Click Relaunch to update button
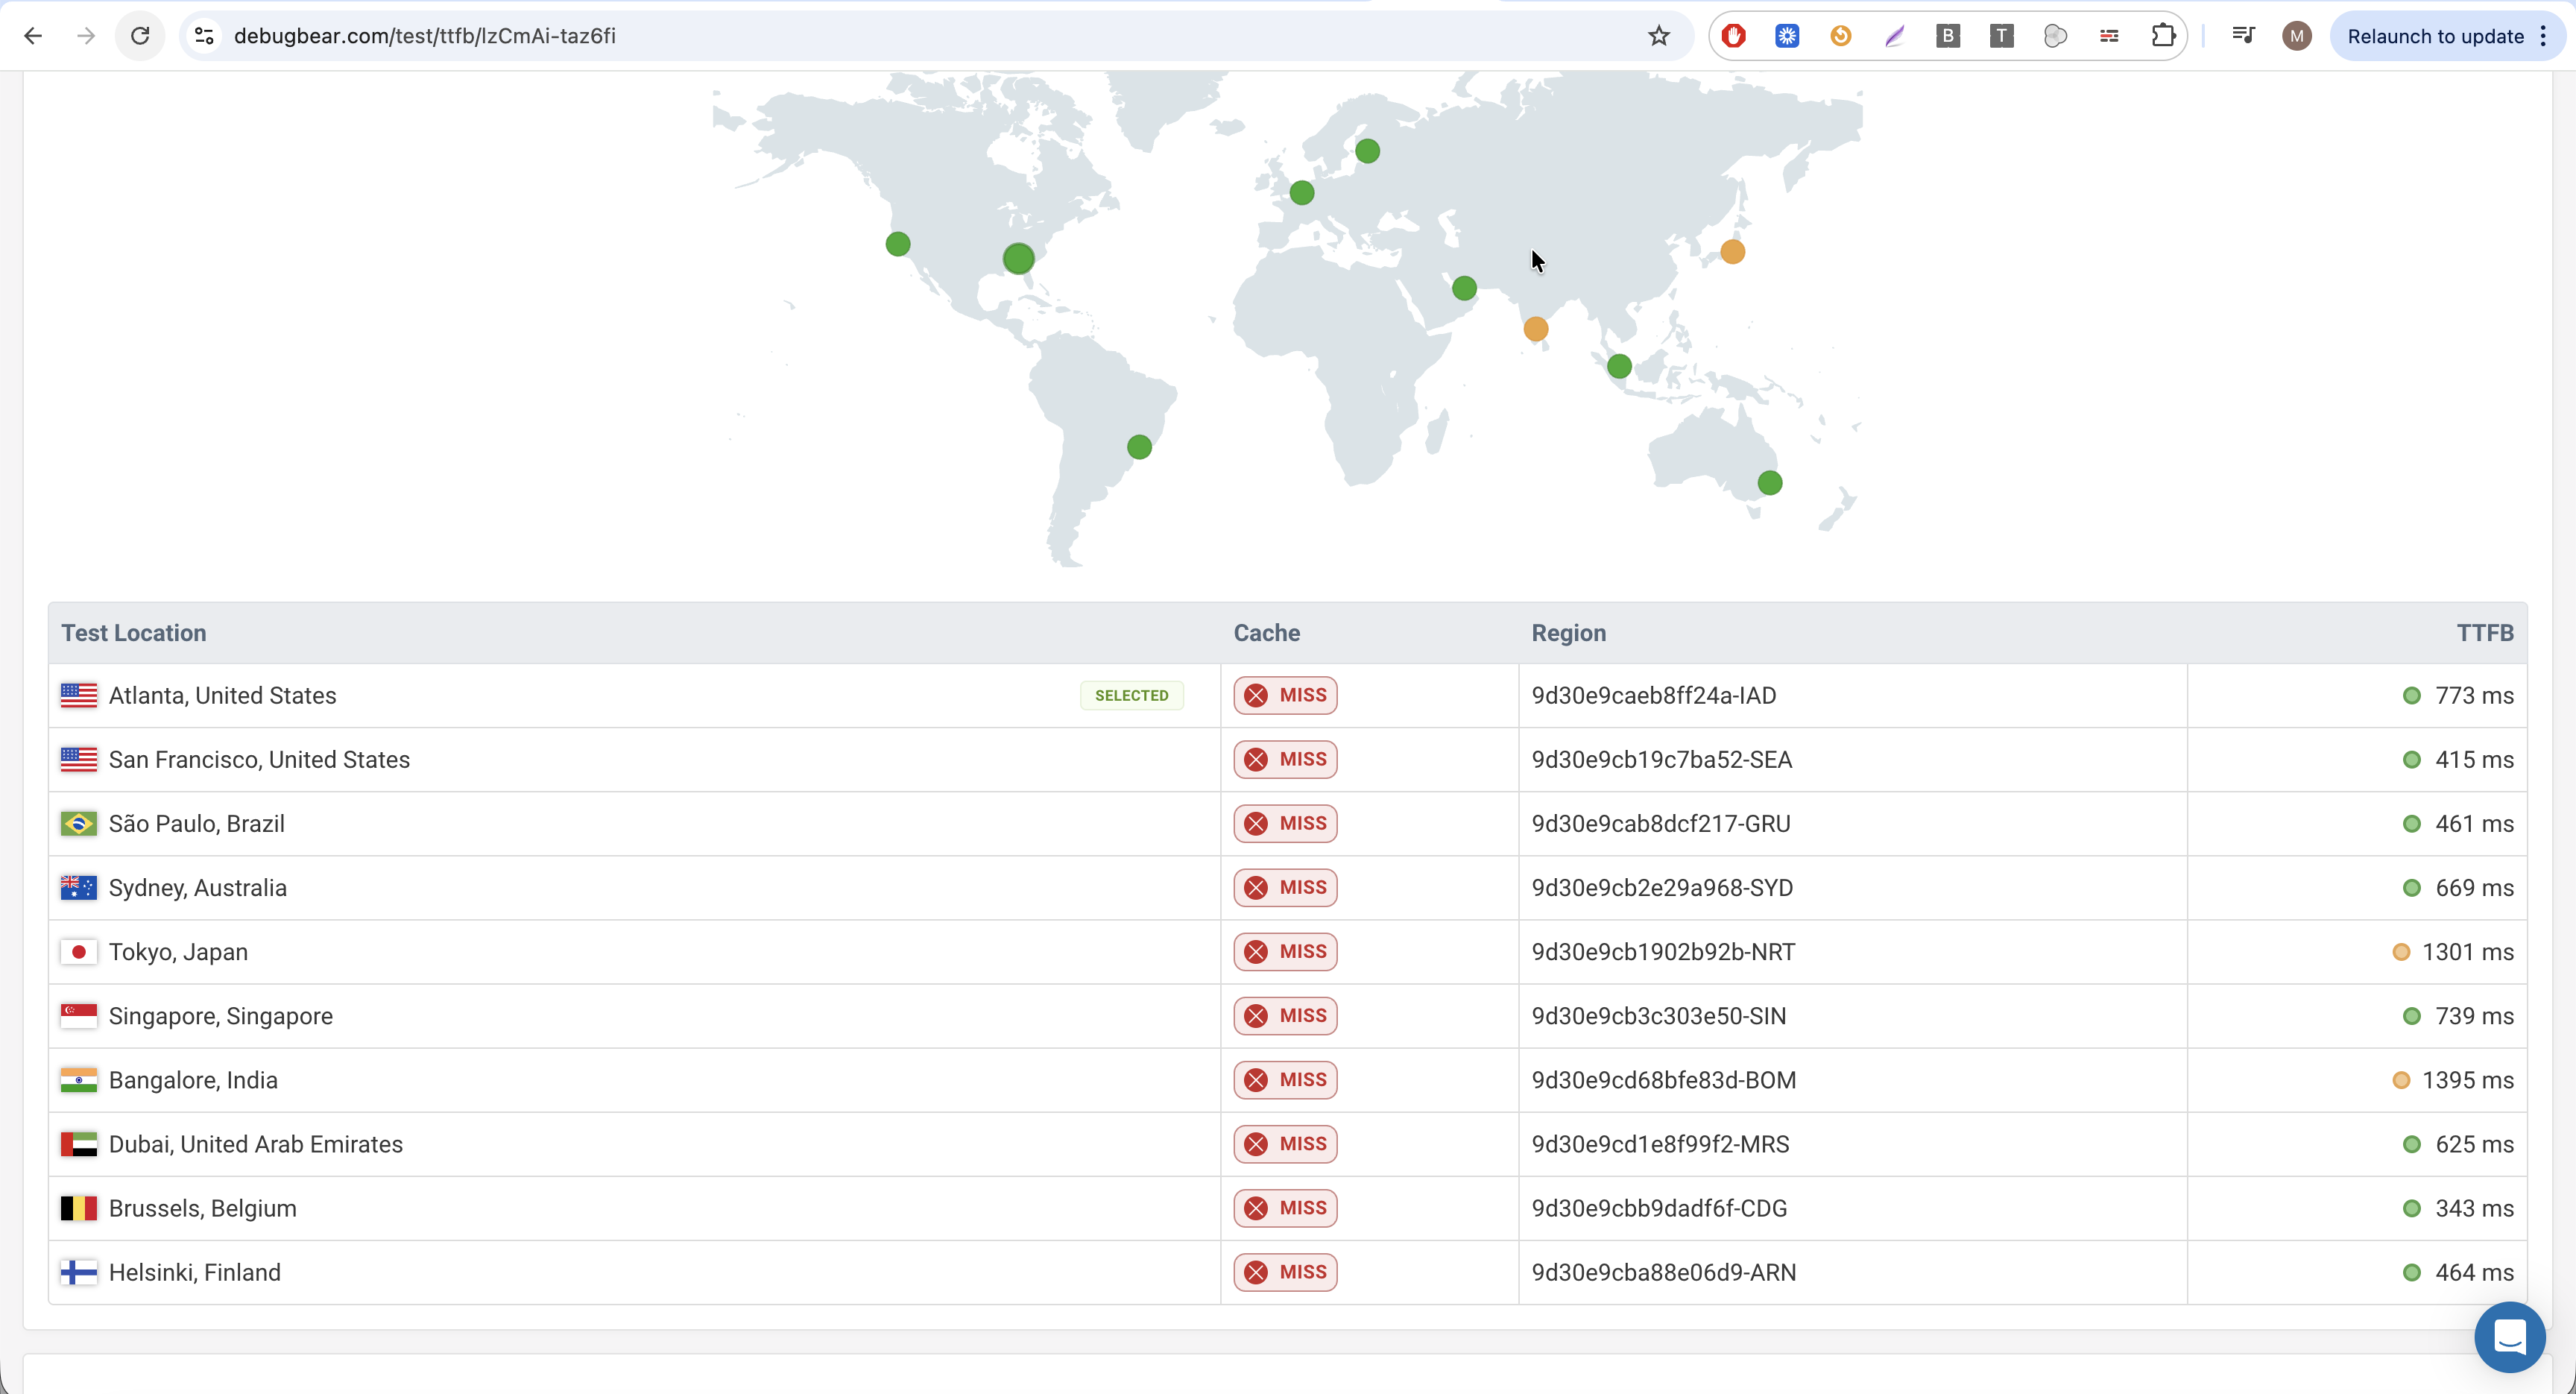Image resolution: width=2576 pixels, height=1394 pixels. click(x=2435, y=36)
